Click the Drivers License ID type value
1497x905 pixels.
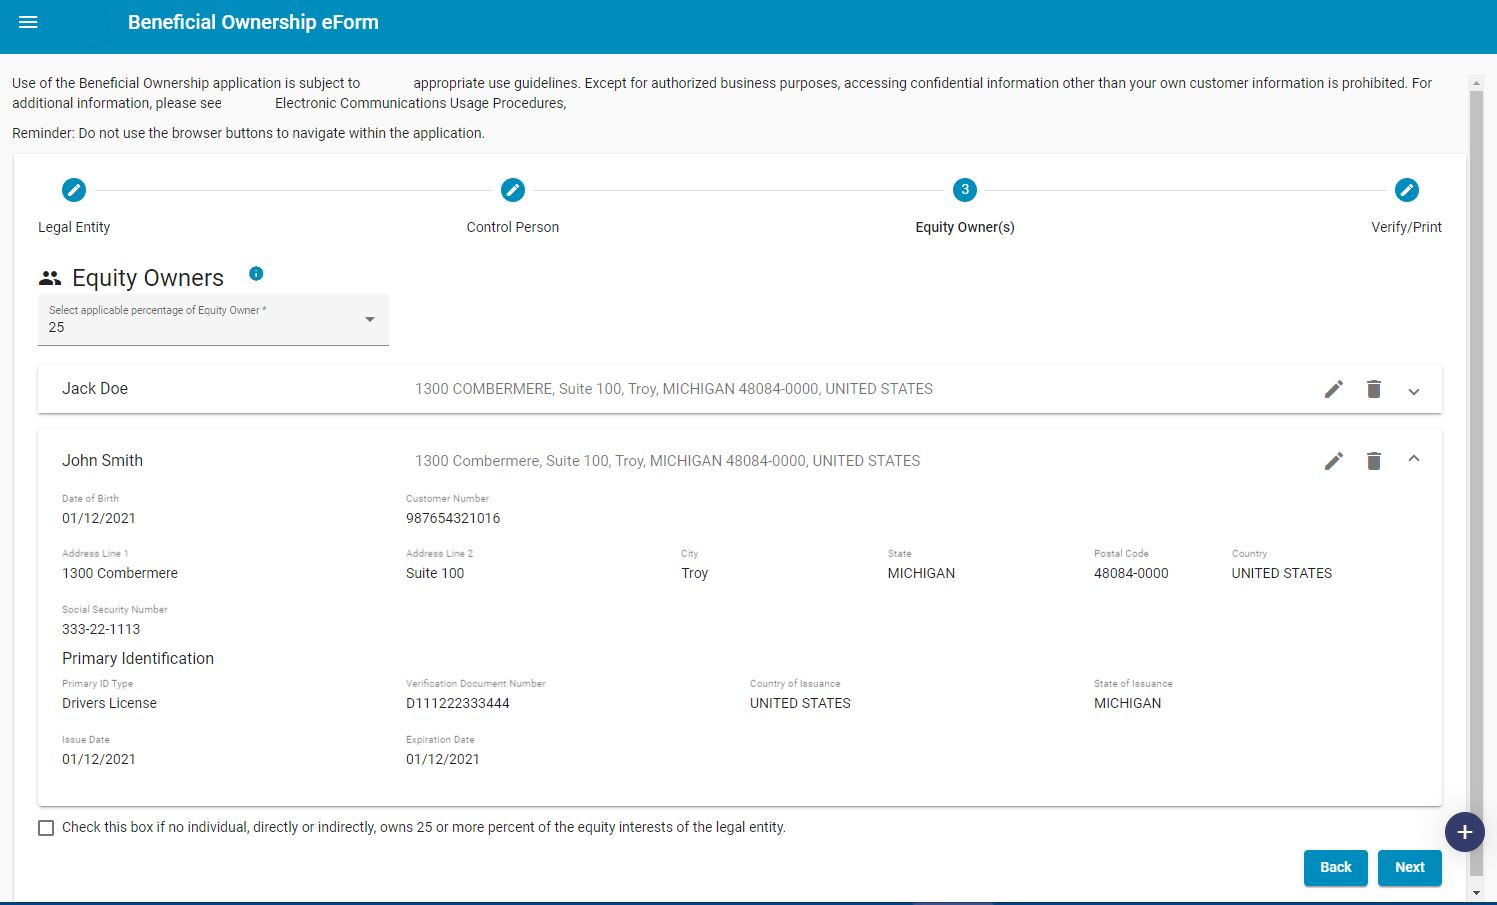click(x=109, y=703)
